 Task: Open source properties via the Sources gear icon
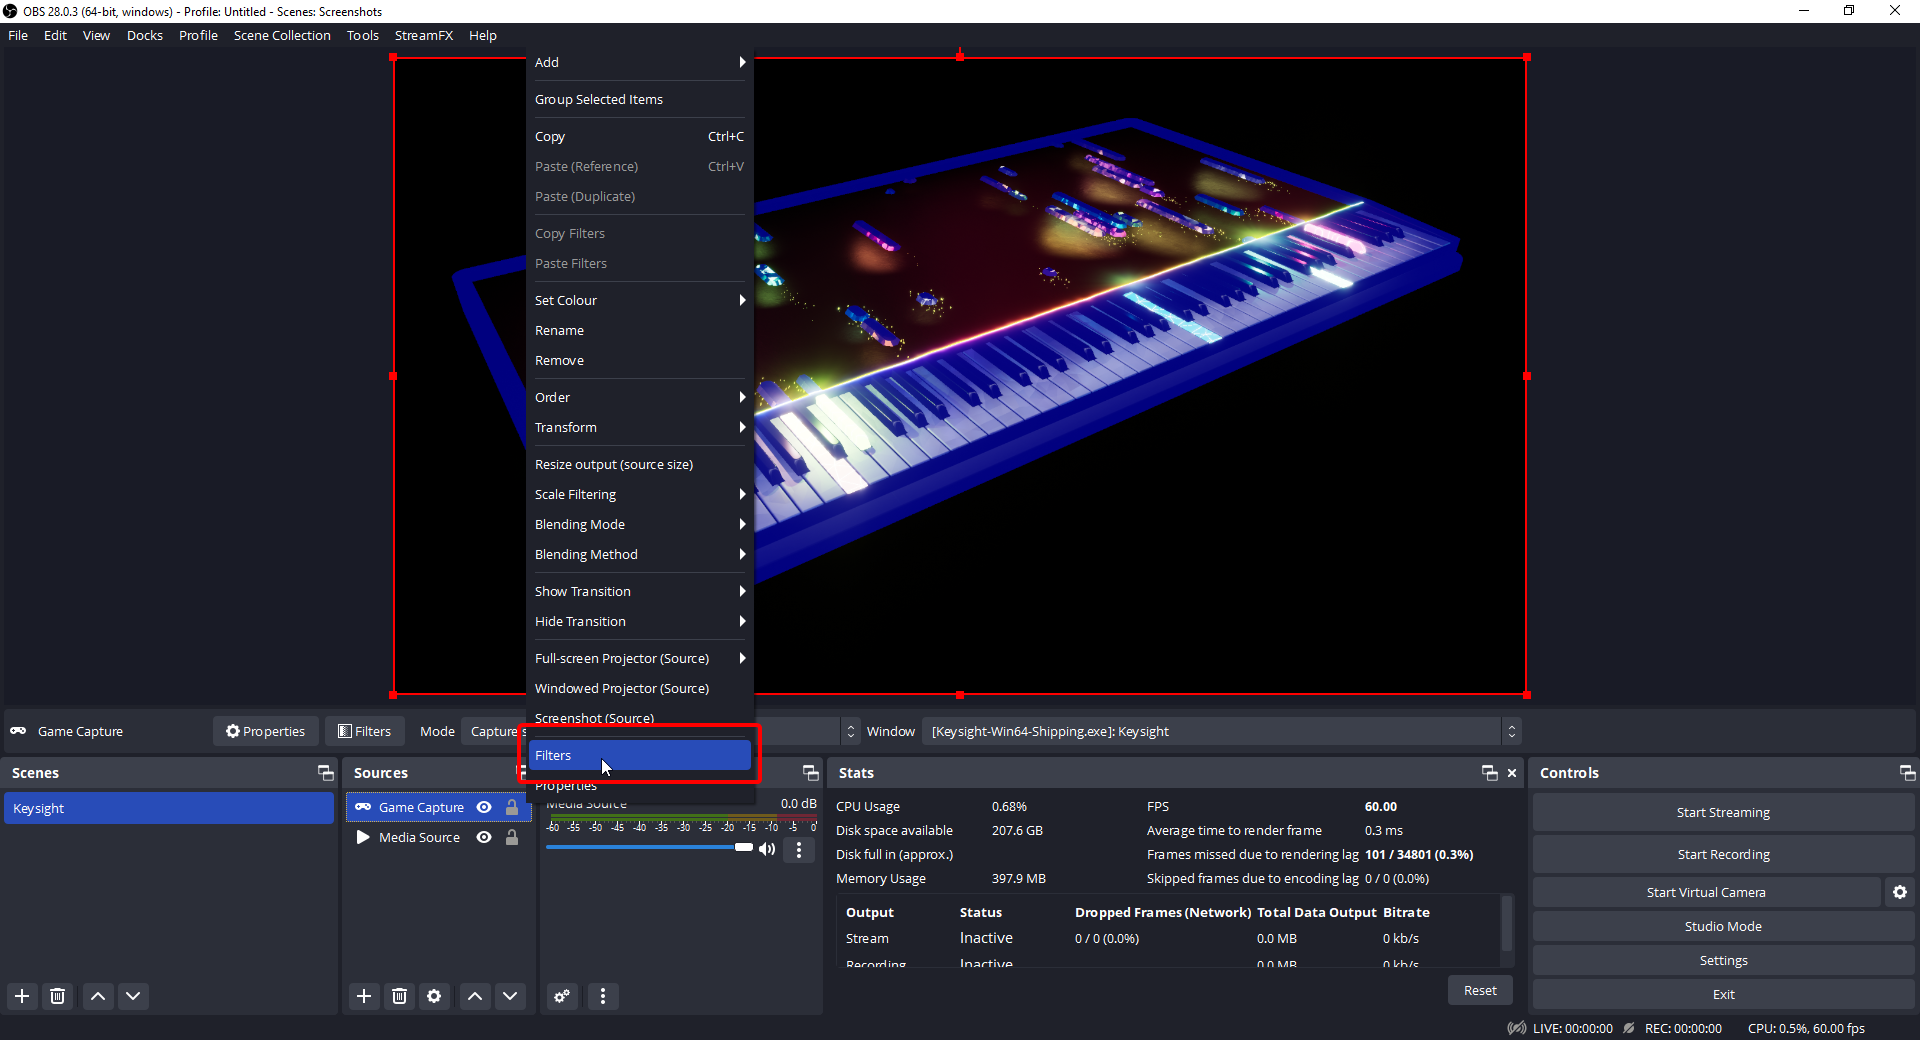(434, 996)
